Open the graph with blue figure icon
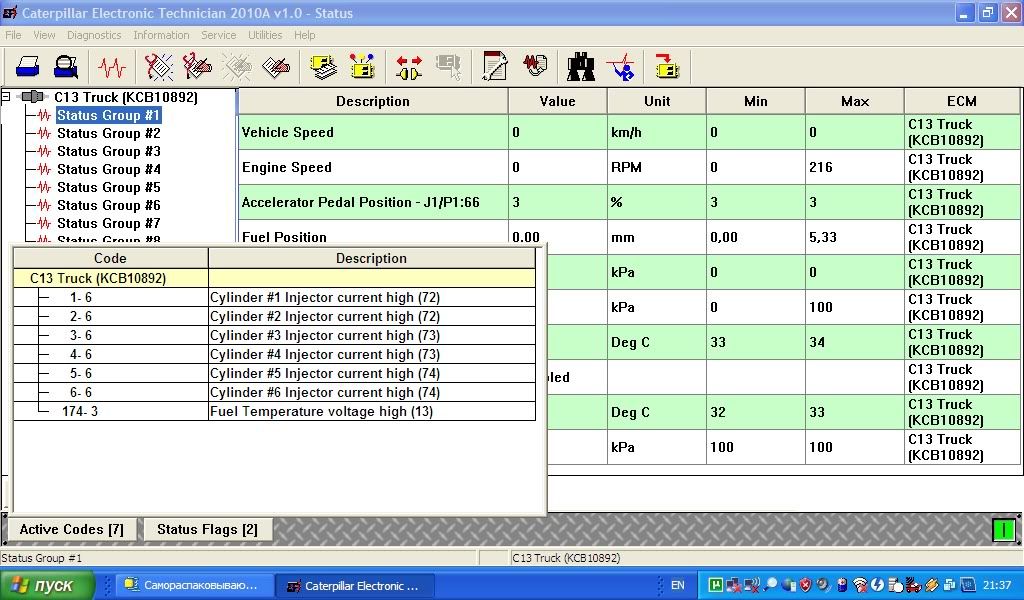1024x600 pixels. (620, 67)
